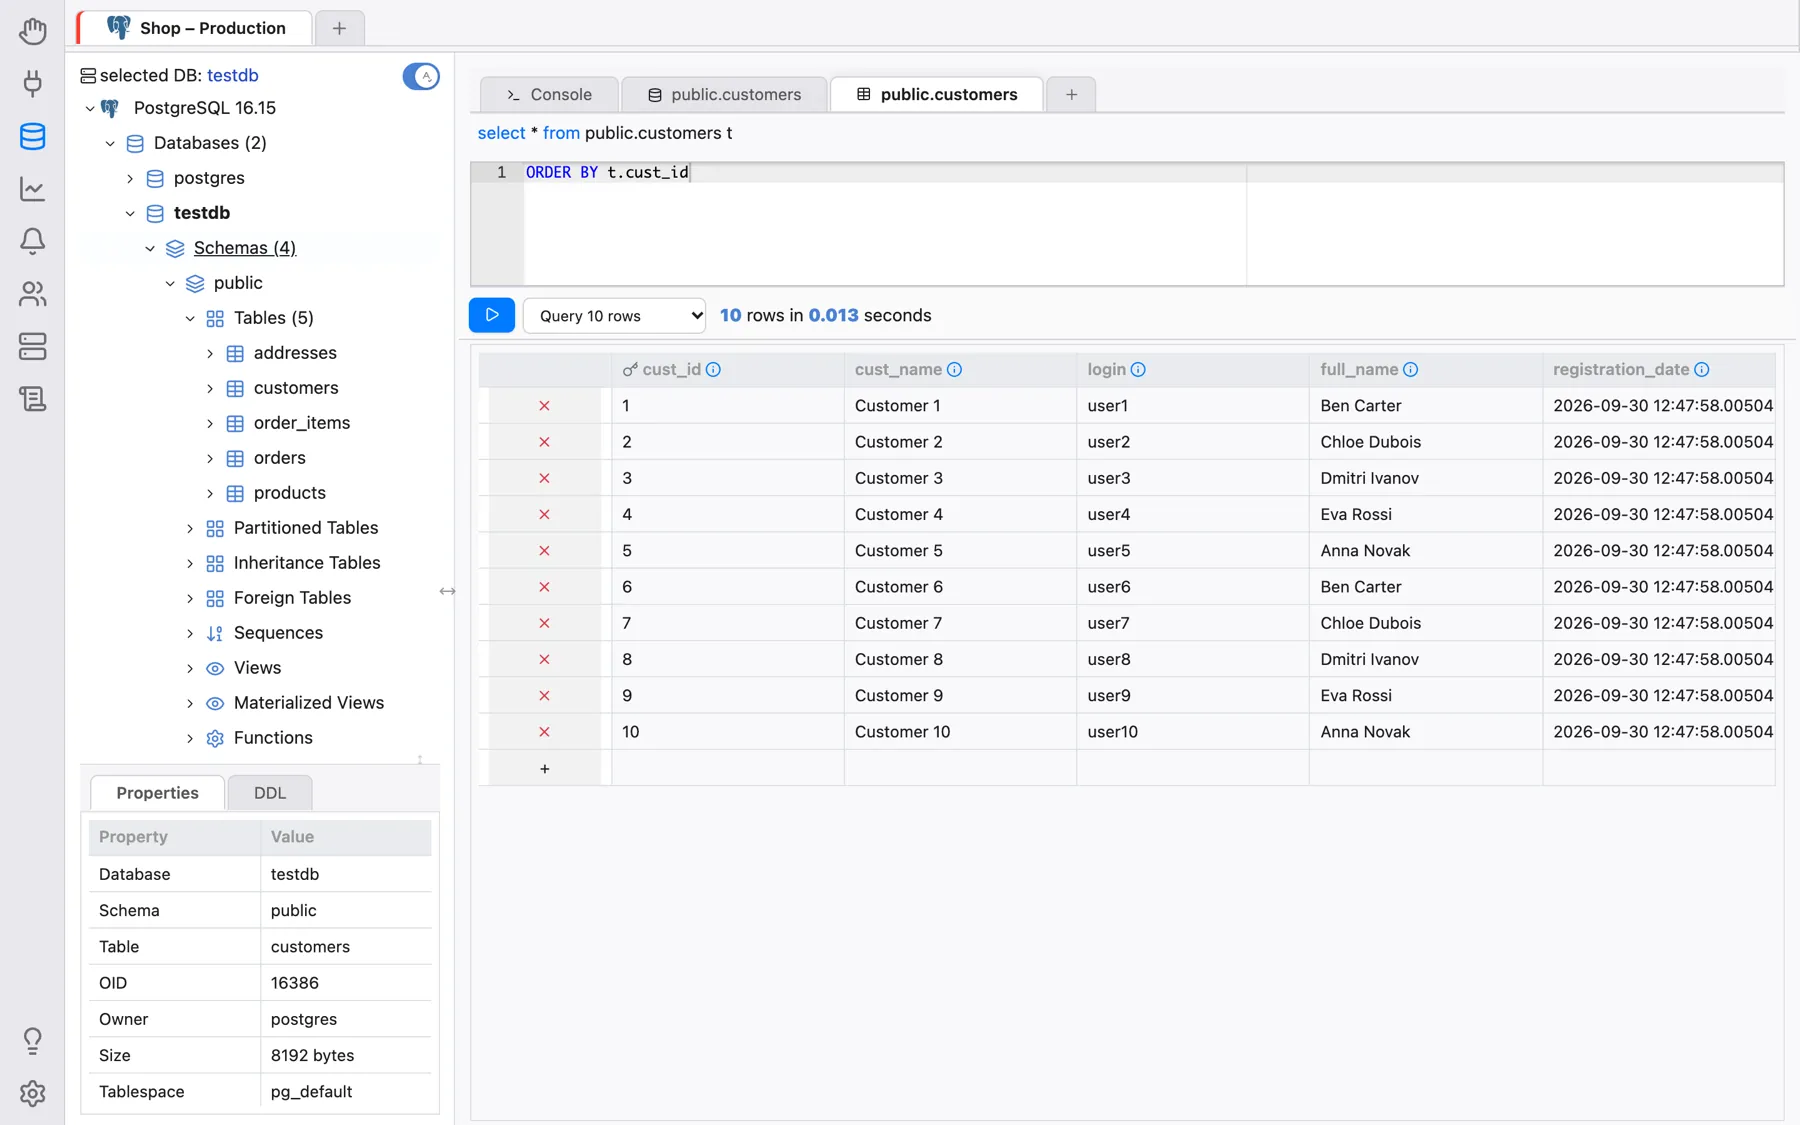Expand the orders table node
This screenshot has height=1125, width=1800.
pos(210,458)
